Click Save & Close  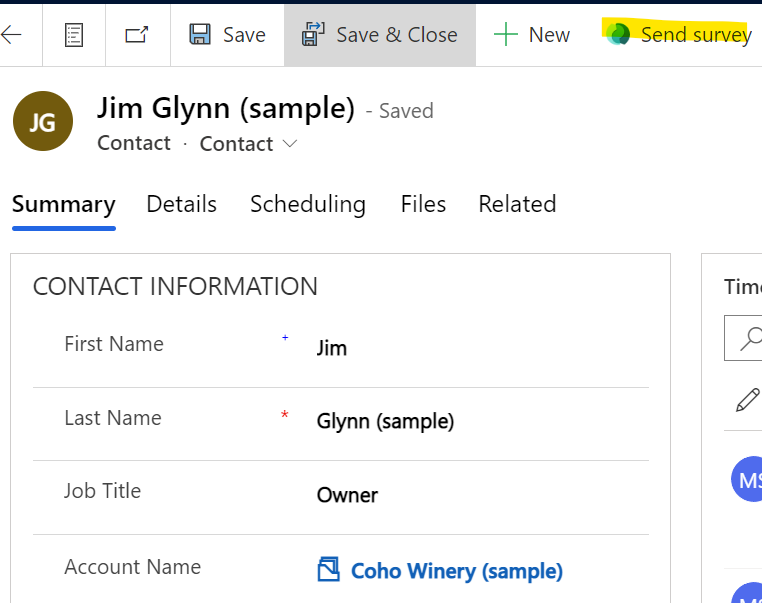(380, 35)
